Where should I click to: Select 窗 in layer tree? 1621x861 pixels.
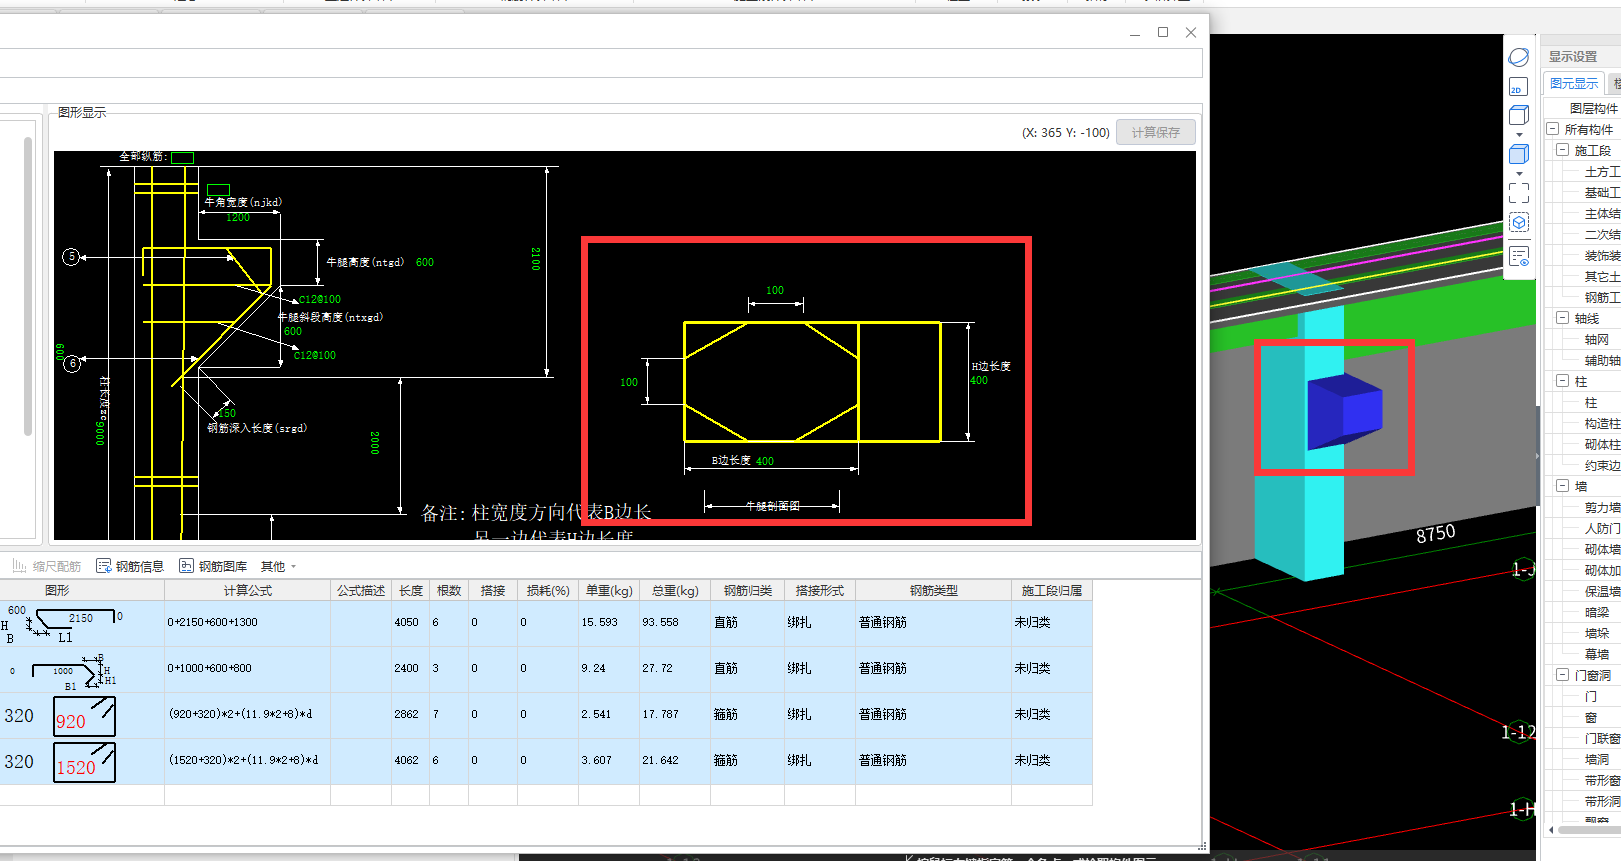click(x=1591, y=717)
